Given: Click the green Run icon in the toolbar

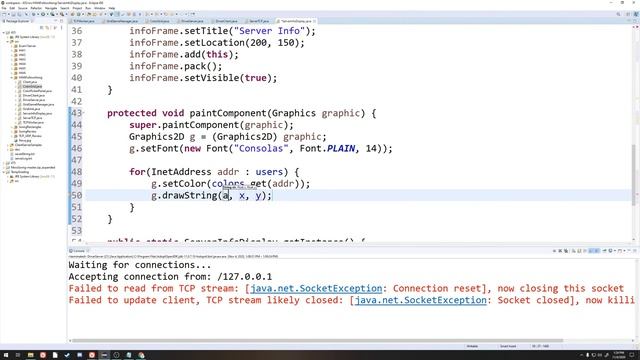Looking at the screenshot, I should point(43,14).
